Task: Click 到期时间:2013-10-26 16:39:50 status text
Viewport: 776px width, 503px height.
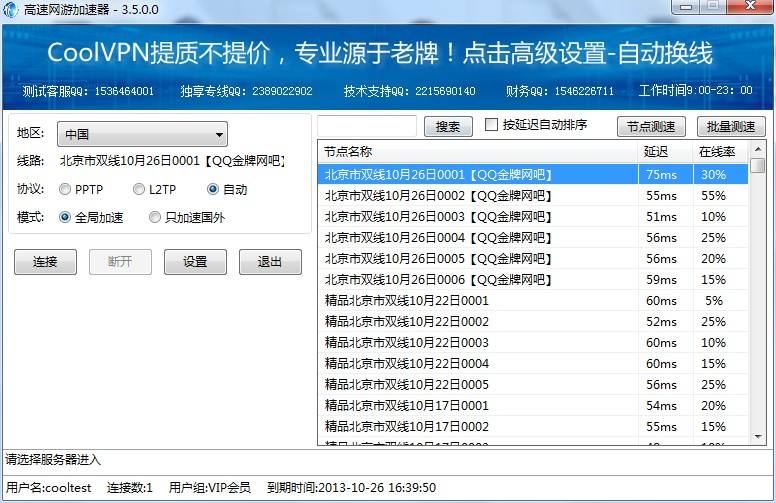Action: 351,488
